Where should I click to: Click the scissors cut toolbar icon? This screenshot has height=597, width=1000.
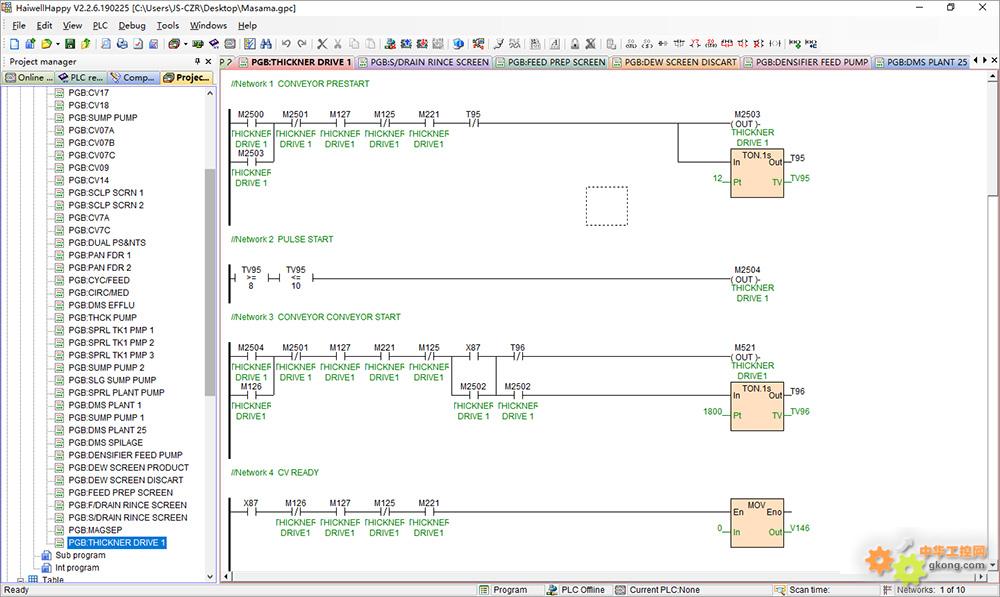coord(337,44)
